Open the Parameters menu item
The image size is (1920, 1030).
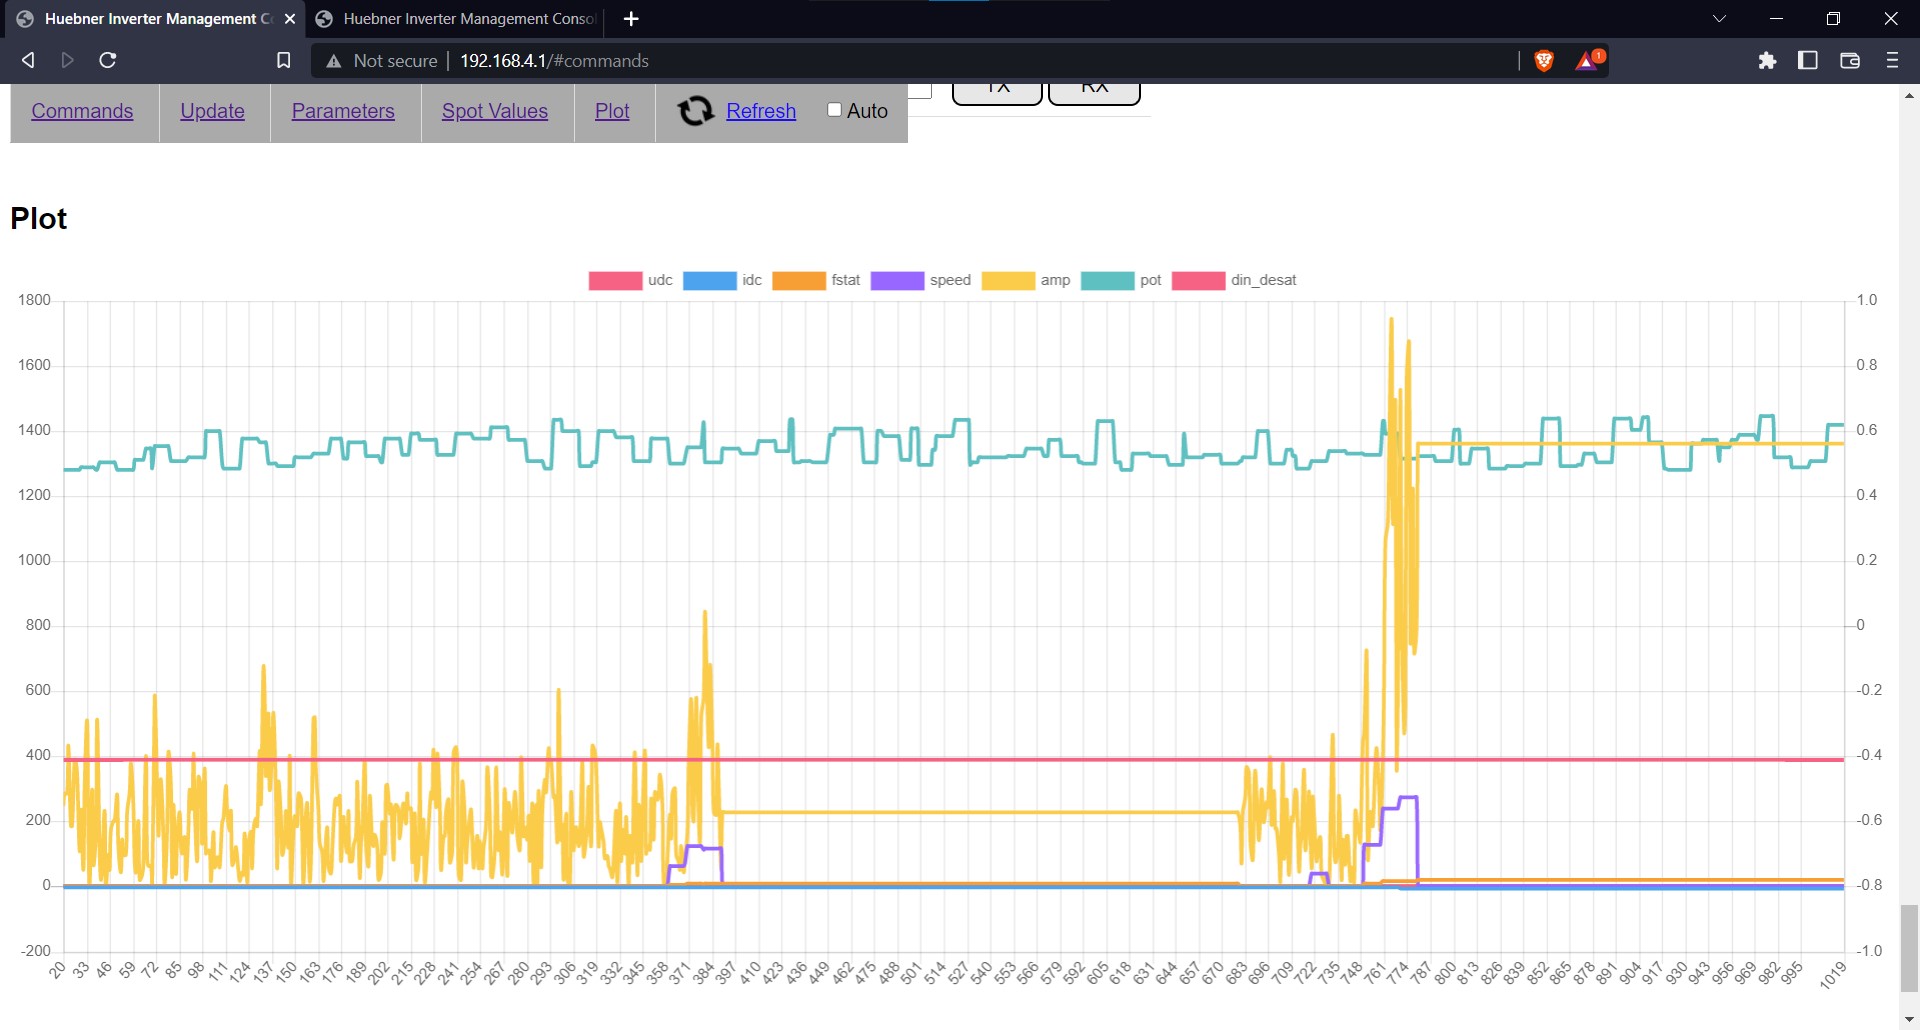pyautogui.click(x=343, y=111)
